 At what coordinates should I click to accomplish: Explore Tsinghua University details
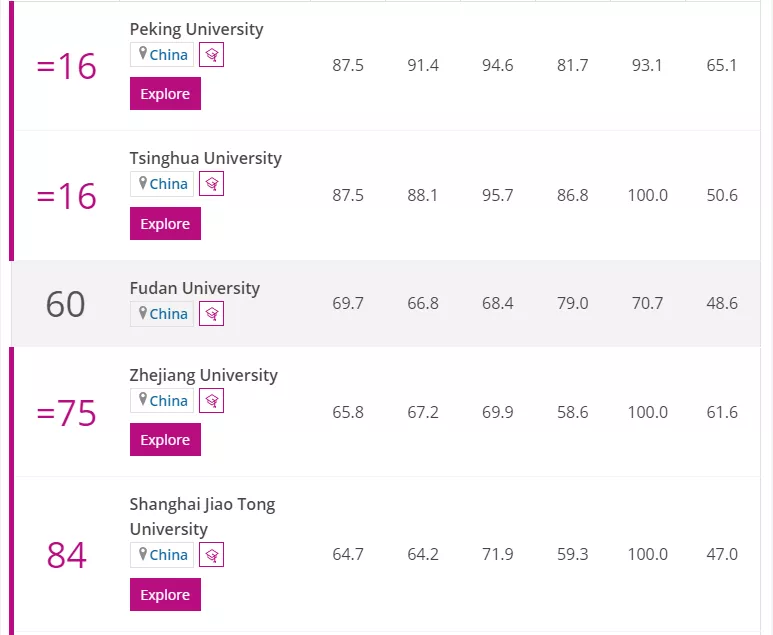[165, 224]
